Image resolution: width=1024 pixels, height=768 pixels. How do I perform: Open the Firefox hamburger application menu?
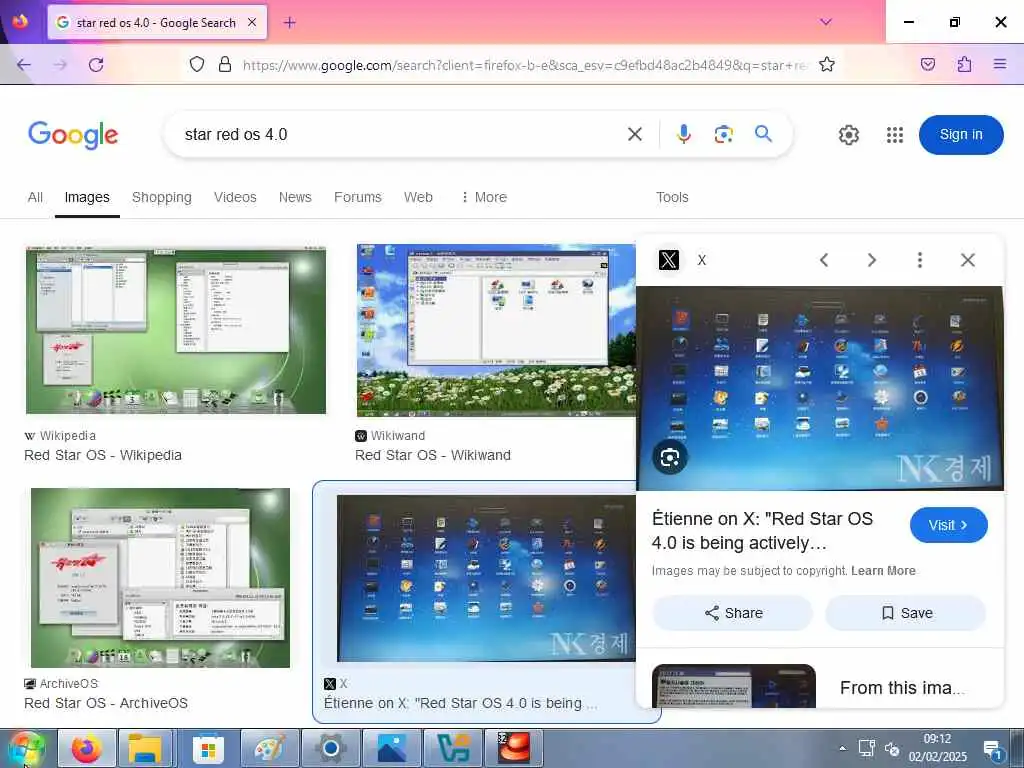1000,64
